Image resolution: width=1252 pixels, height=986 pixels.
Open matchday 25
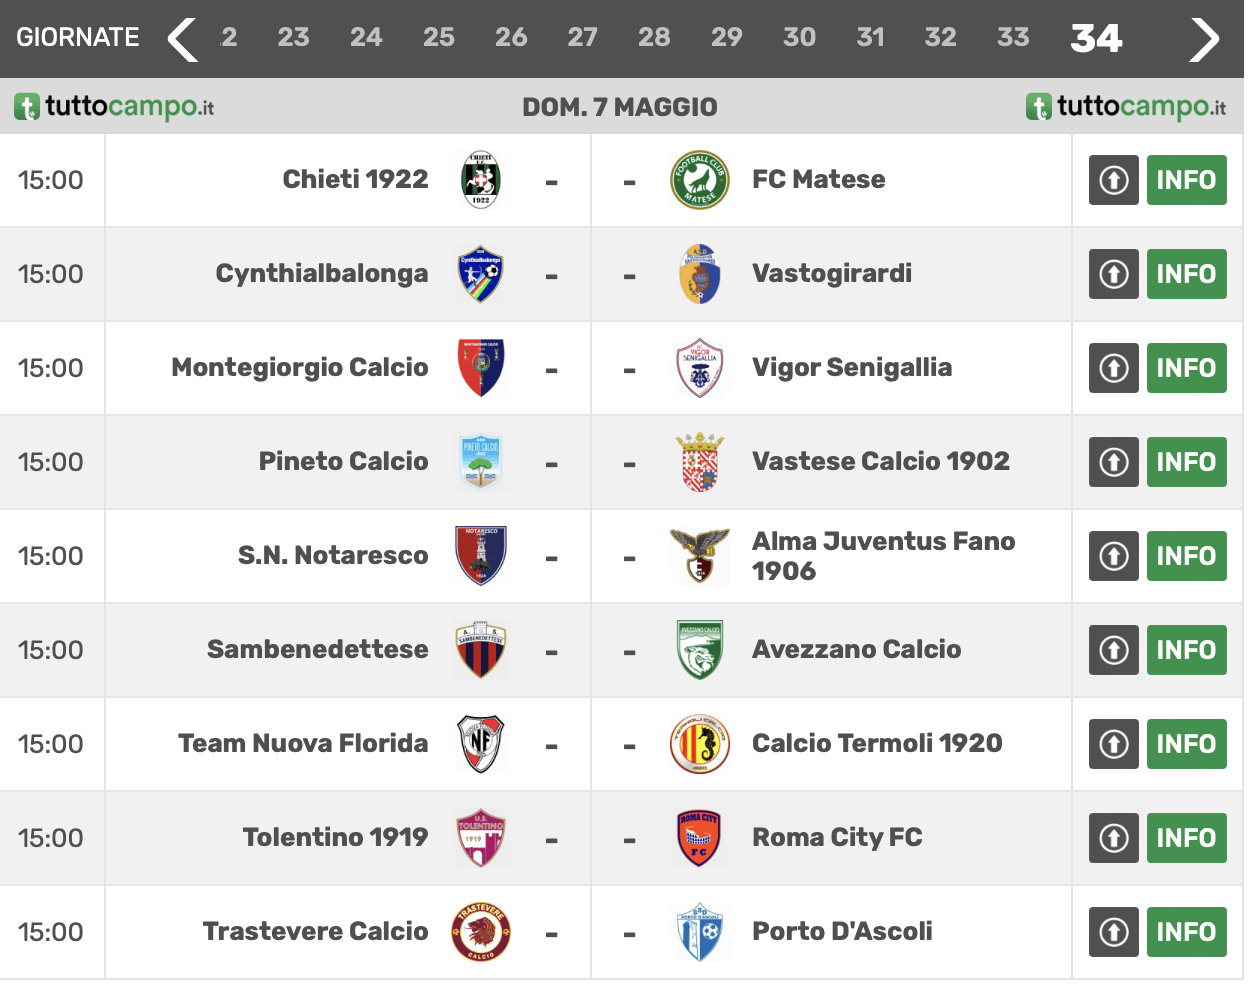[x=438, y=38]
